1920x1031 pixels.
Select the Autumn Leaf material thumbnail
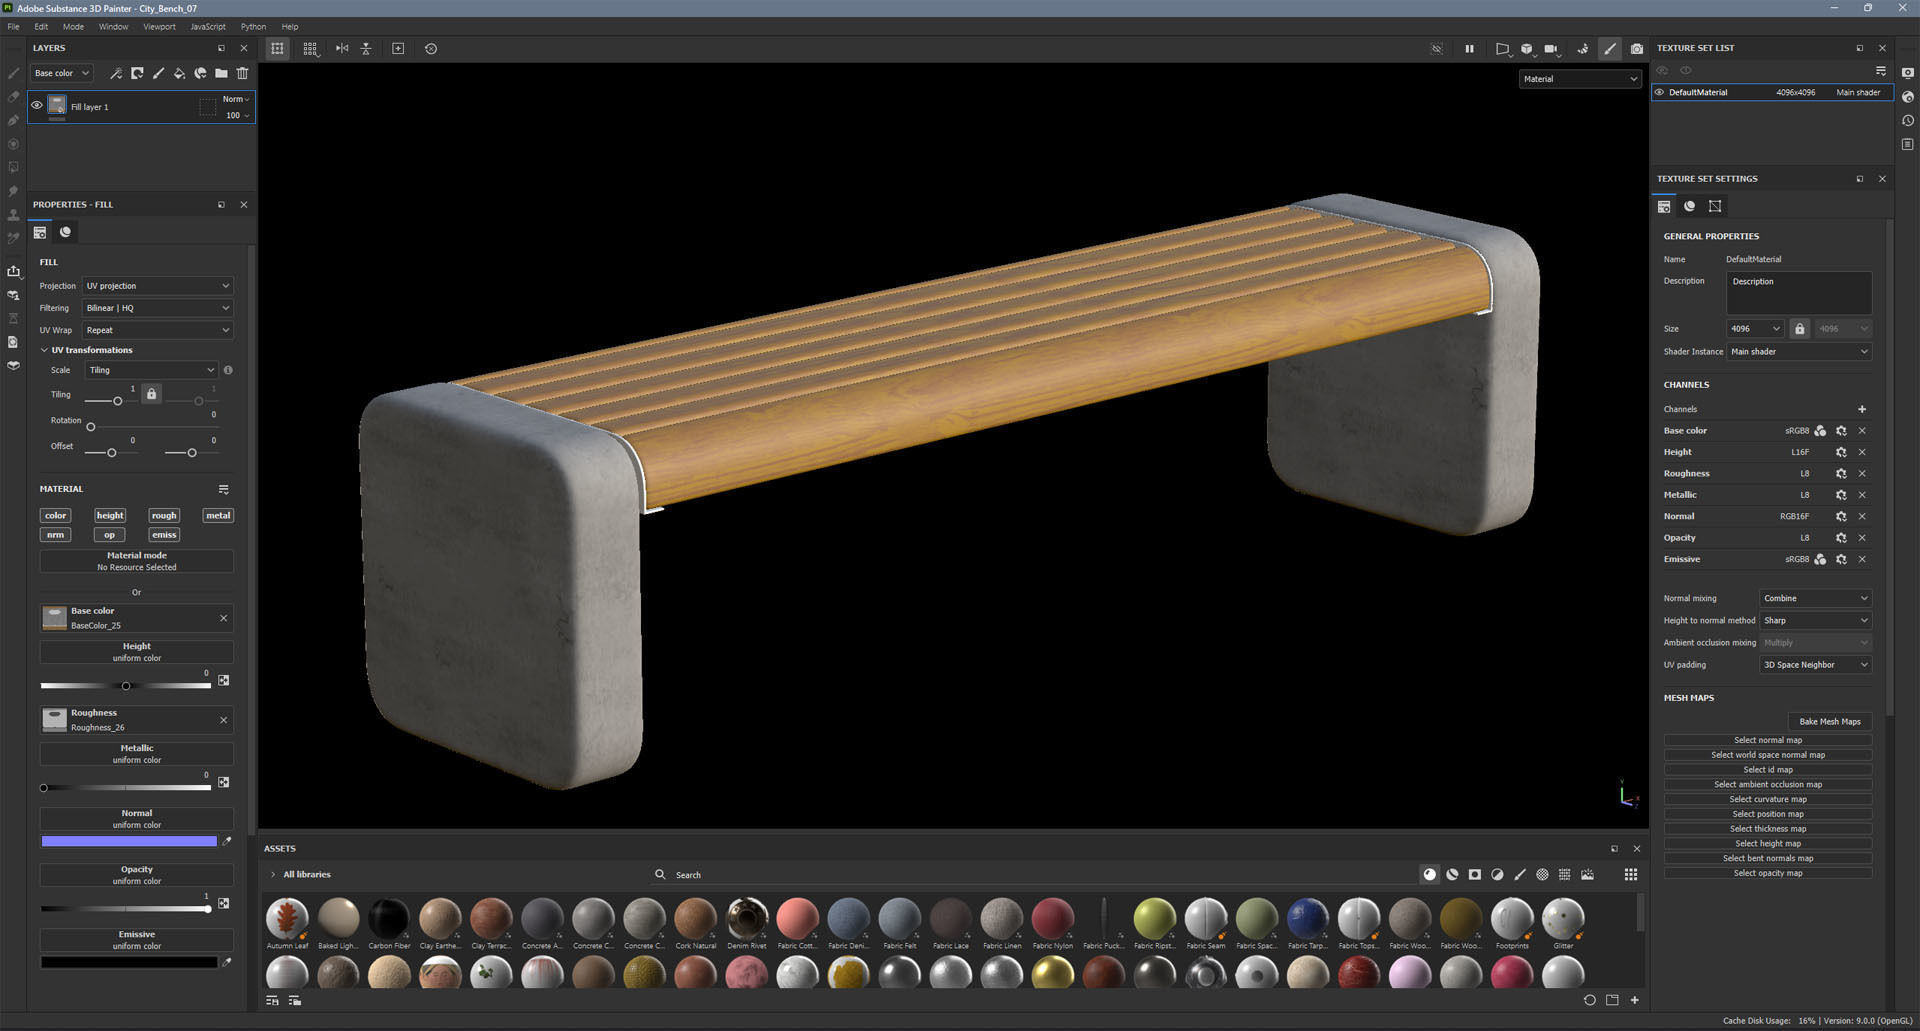point(287,918)
